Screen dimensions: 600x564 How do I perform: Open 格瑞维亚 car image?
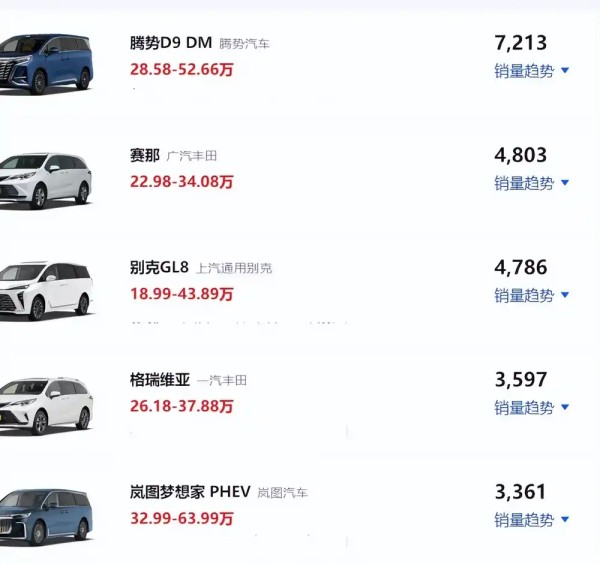point(46,406)
